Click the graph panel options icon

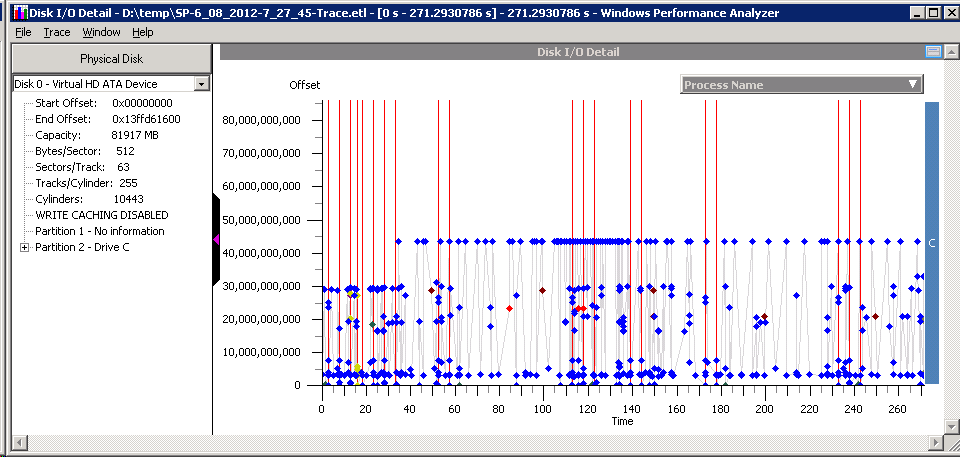pos(933,51)
